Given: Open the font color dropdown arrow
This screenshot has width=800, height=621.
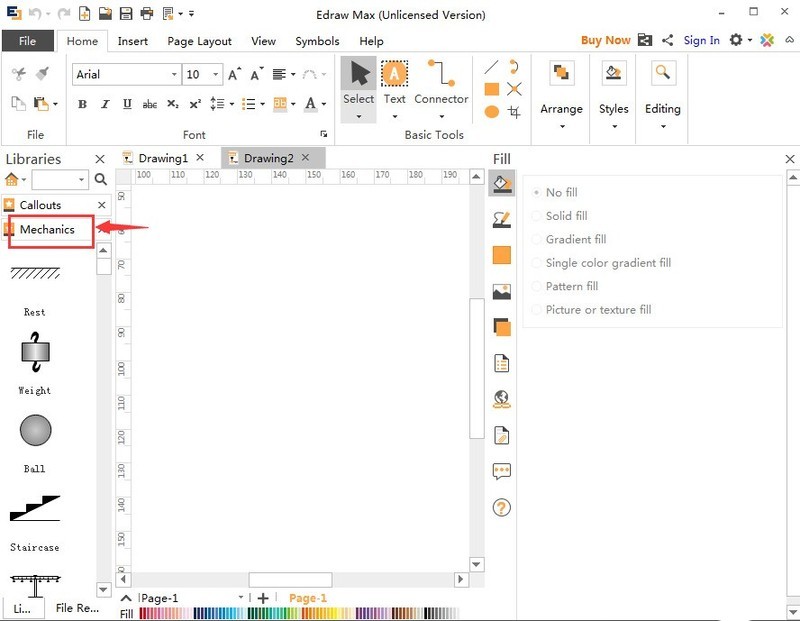Looking at the screenshot, I should pos(324,104).
